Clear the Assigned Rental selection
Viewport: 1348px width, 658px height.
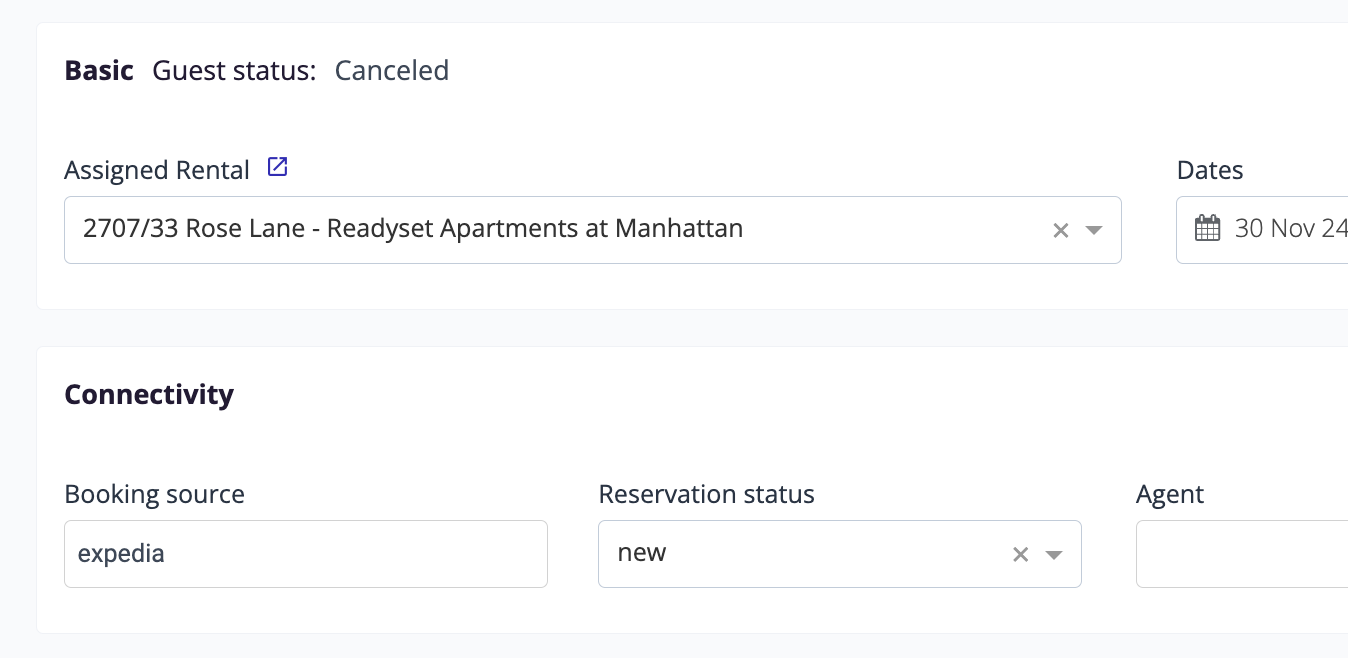click(1061, 231)
